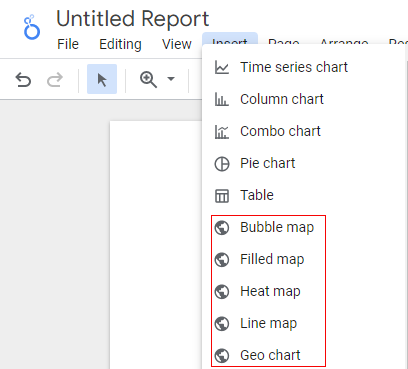408x369 pixels.
Task: Open the zoom level dropdown arrow
Action: click(171, 79)
